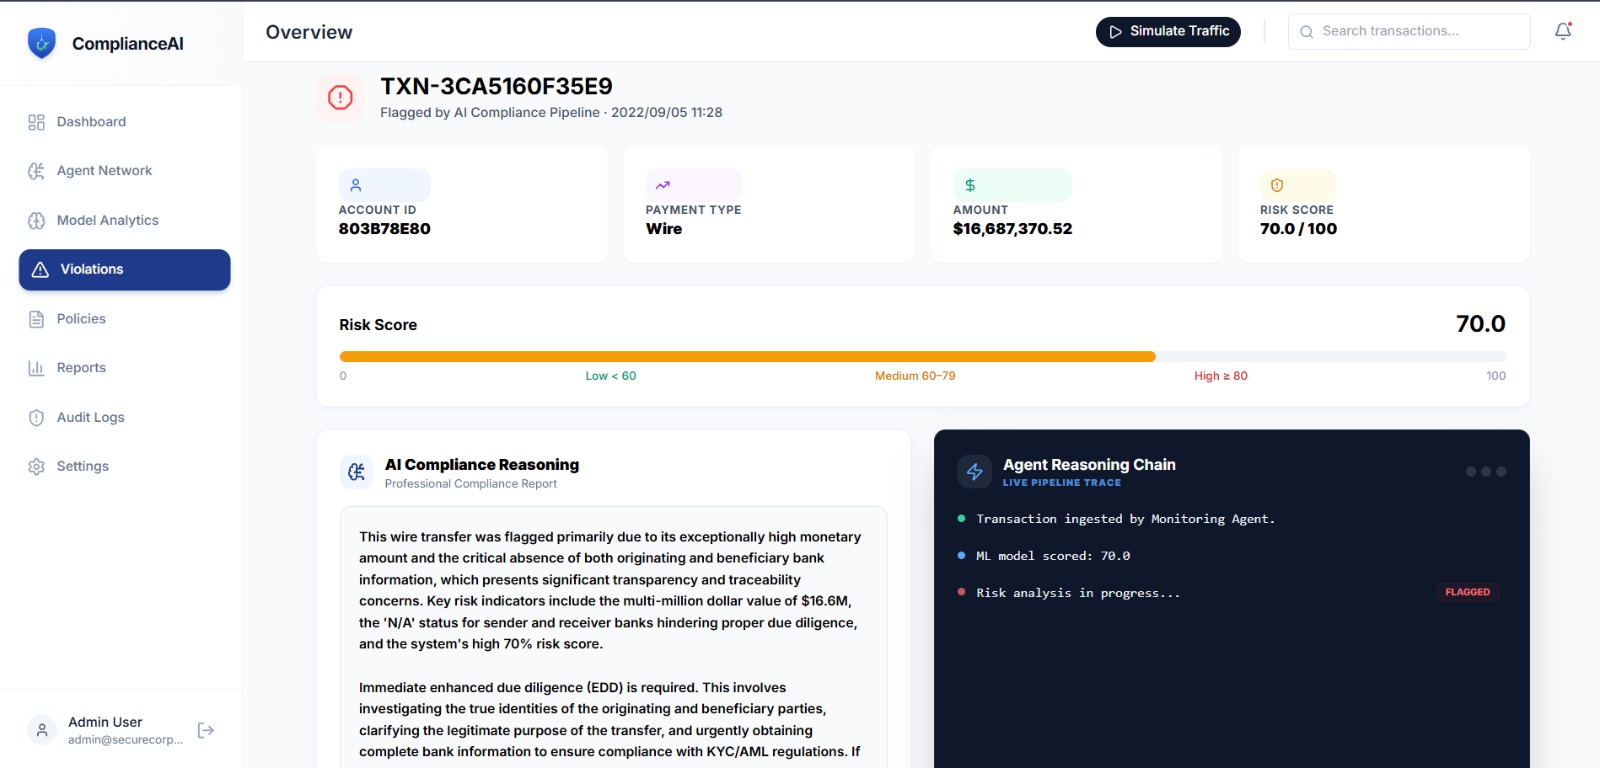Viewport: 1600px width, 768px height.
Task: Open Audit Logs
Action: pyautogui.click(x=124, y=417)
